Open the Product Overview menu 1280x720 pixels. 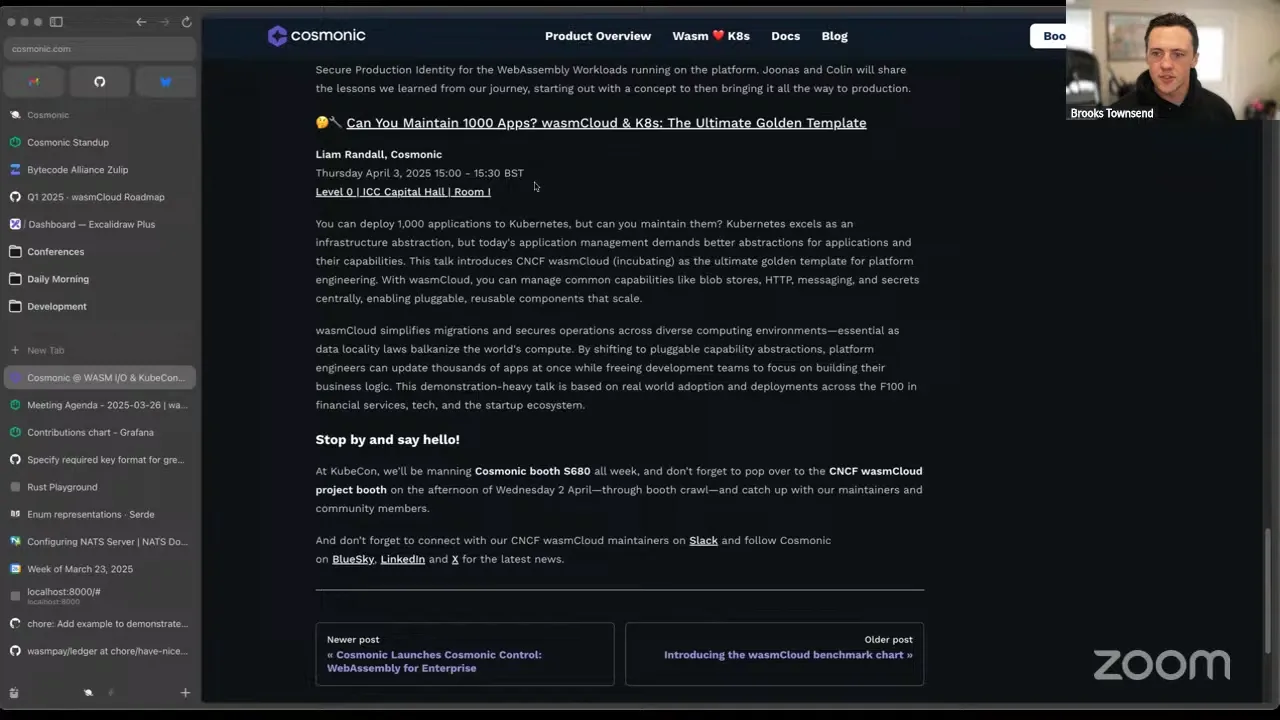click(x=598, y=36)
